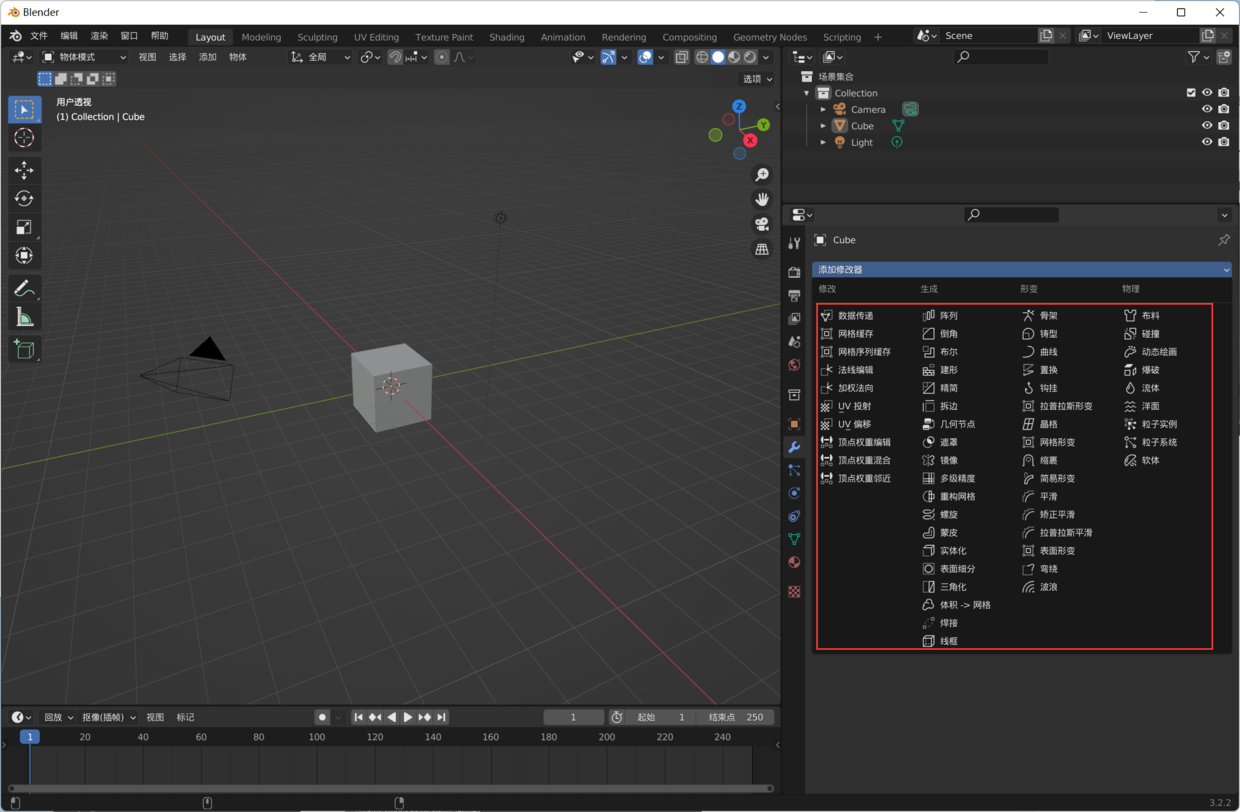The width and height of the screenshot is (1240, 812).
Task: Select the Add Cube tool
Action: [x=24, y=350]
